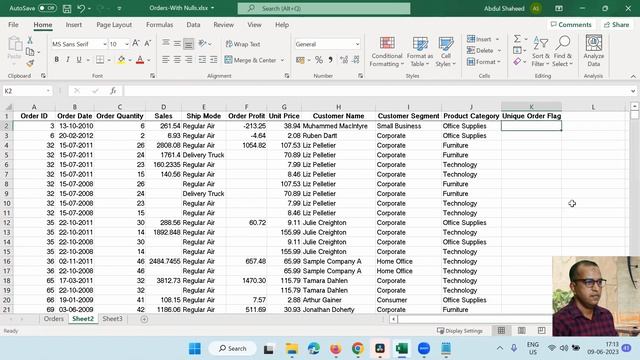Apply the yellow Fill Color
Screen dimensions: 640x360
tap(121, 60)
